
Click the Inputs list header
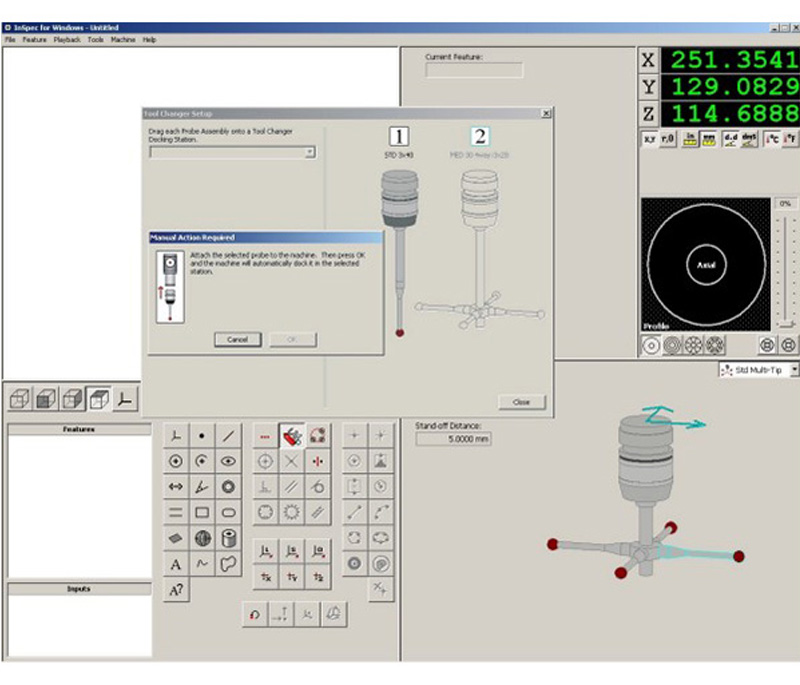click(79, 589)
